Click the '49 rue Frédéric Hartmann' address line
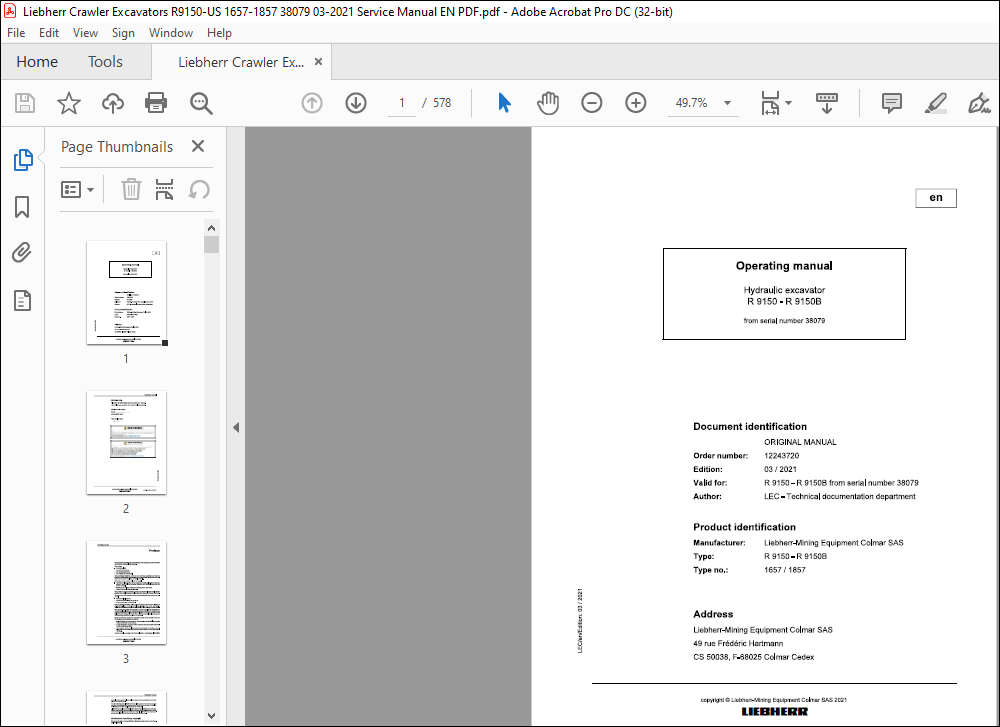The height and width of the screenshot is (727, 1000). [738, 643]
